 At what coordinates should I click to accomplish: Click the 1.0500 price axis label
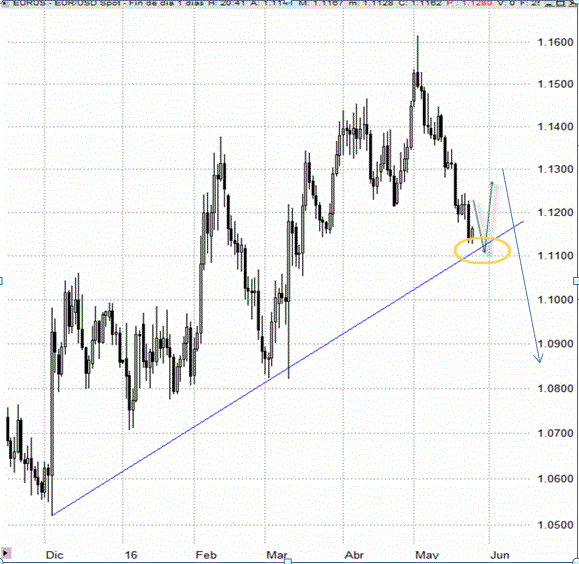point(555,524)
